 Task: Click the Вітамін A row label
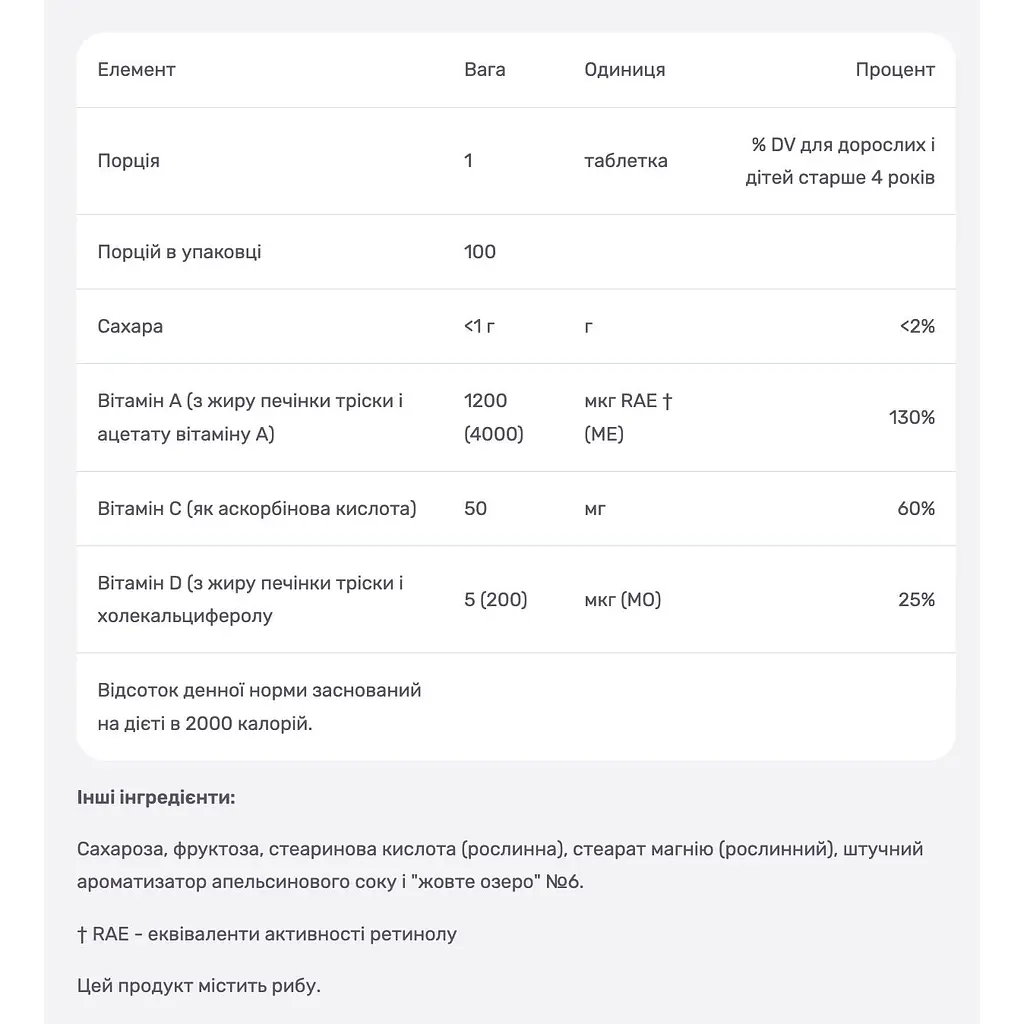(250, 417)
